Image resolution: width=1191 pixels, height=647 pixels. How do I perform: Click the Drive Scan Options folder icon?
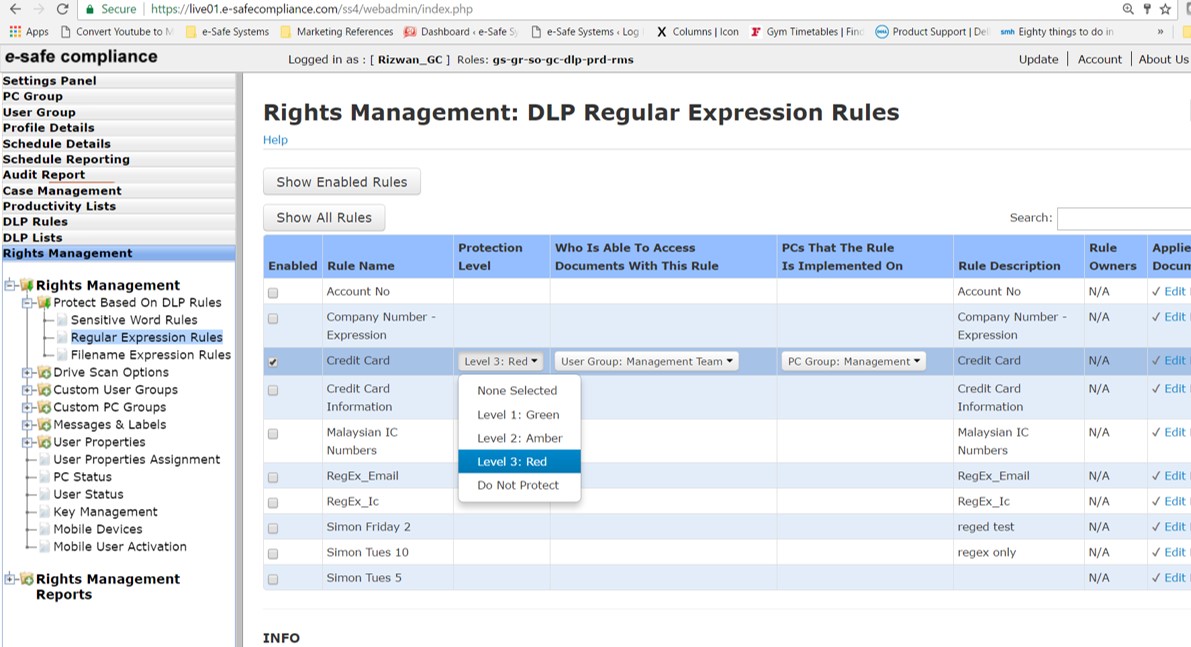coord(44,373)
